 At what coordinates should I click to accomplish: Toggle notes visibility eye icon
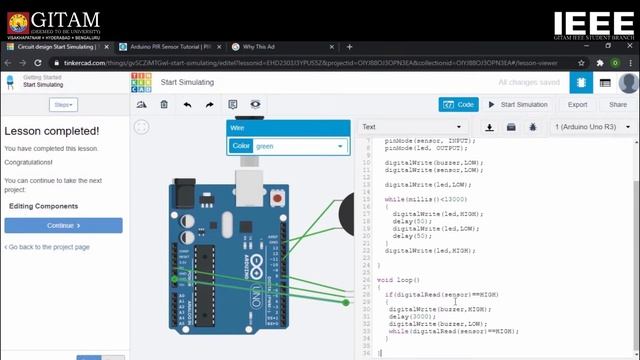[256, 104]
